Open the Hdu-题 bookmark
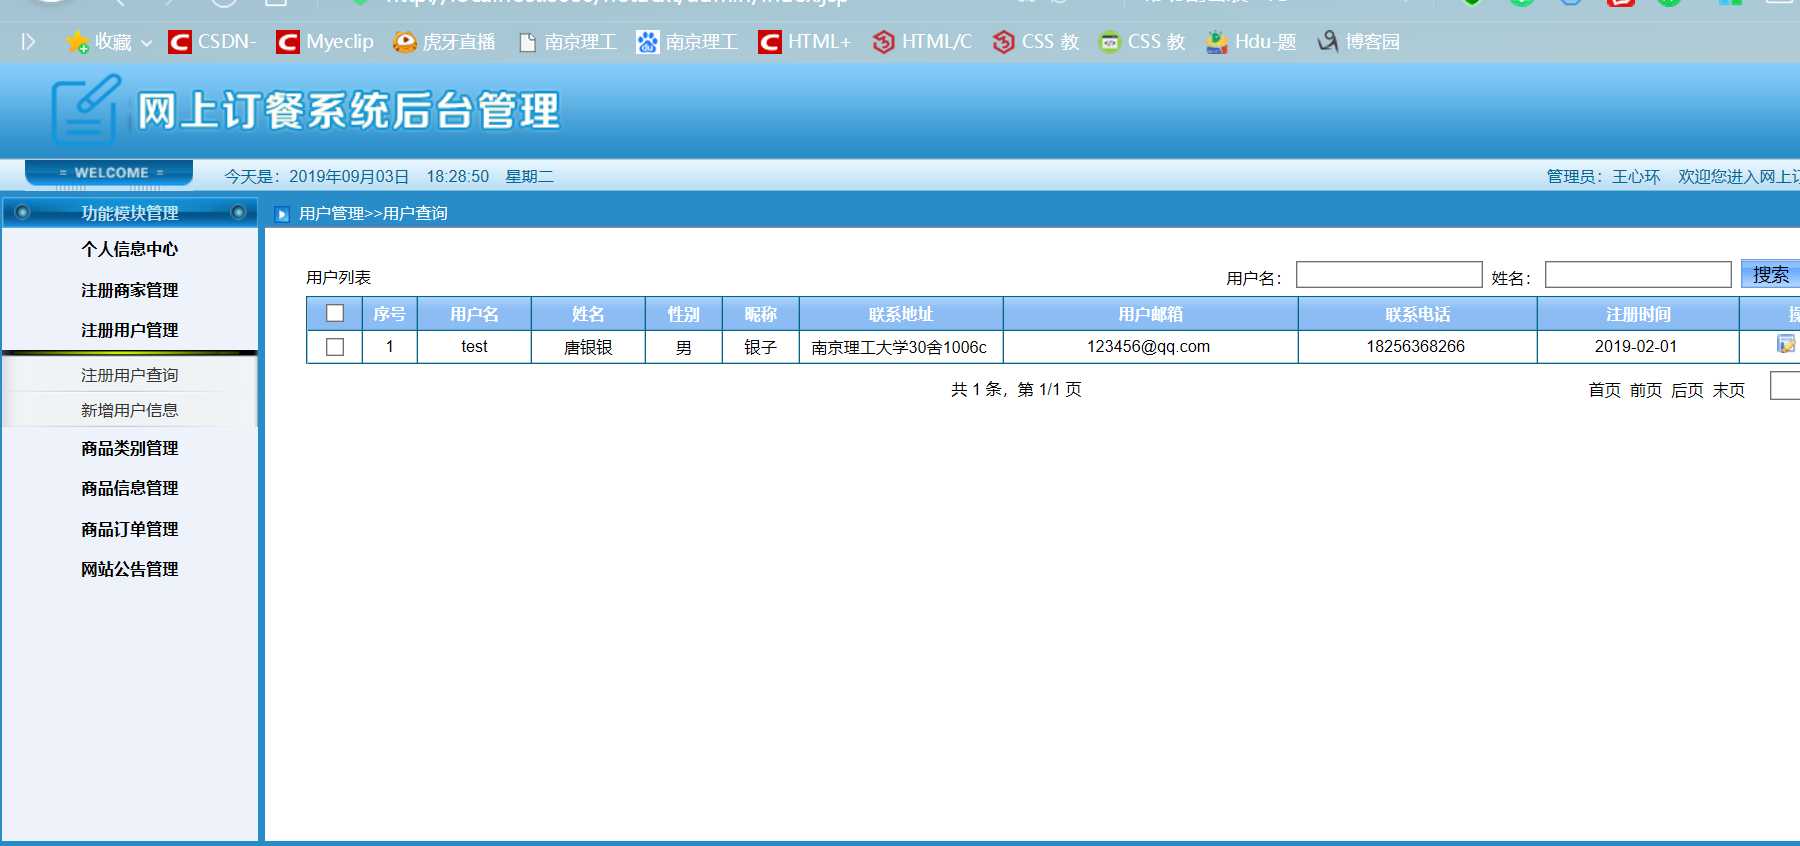 click(1250, 42)
